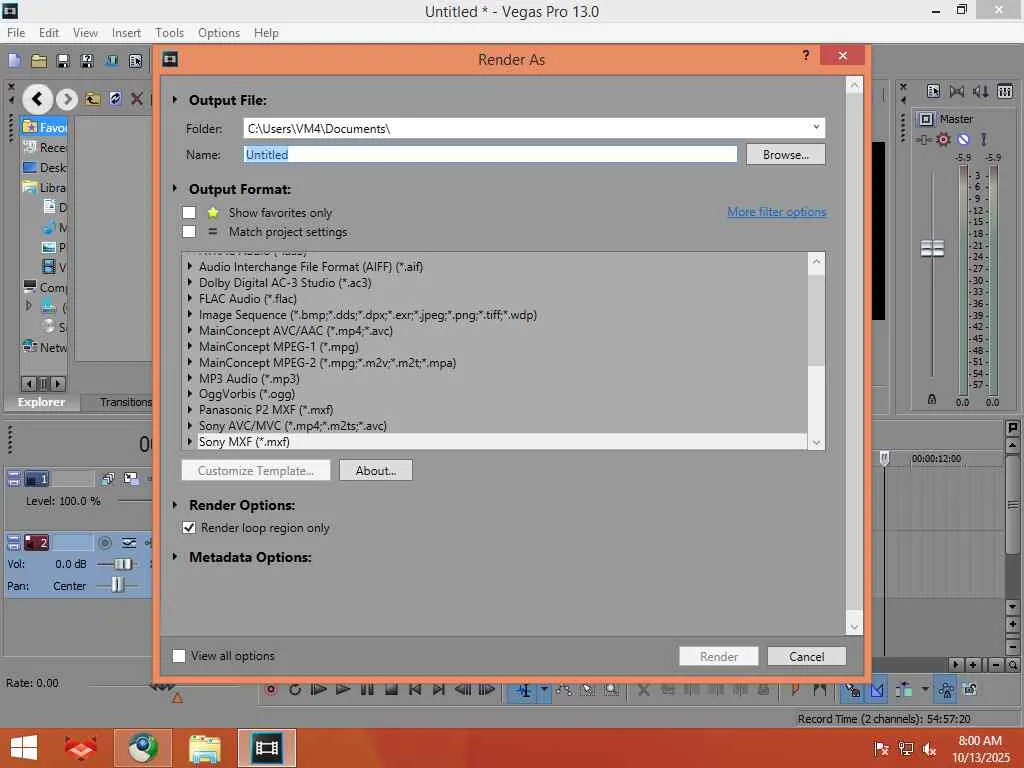Switch to the Transitions tab
The width and height of the screenshot is (1024, 768).
pyautogui.click(x=125, y=402)
